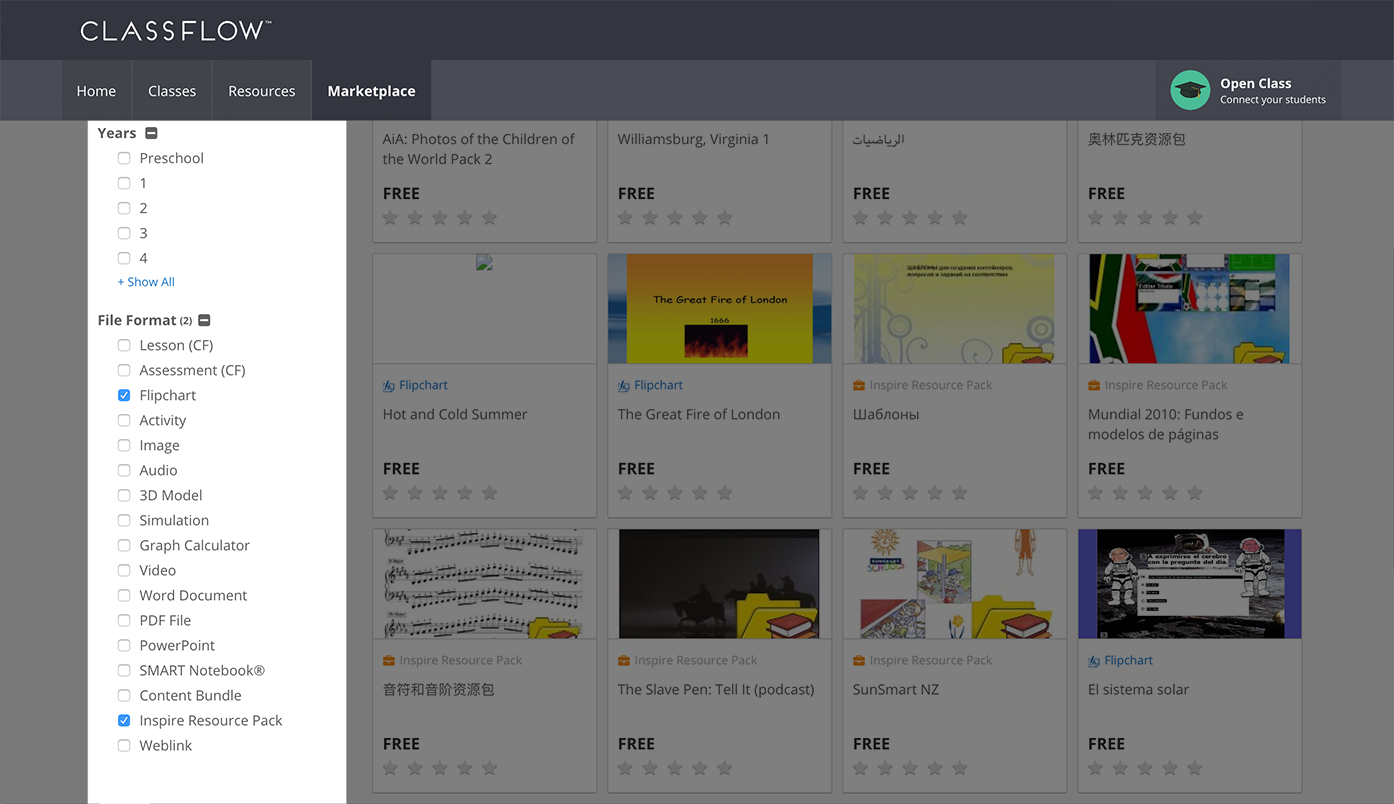Uncheck the Flipchart file format filter
The image size is (1394, 804).
tap(124, 395)
